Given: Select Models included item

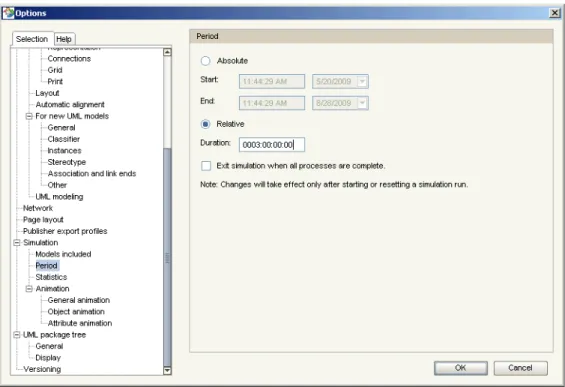Looking at the screenshot, I should [x=63, y=254].
